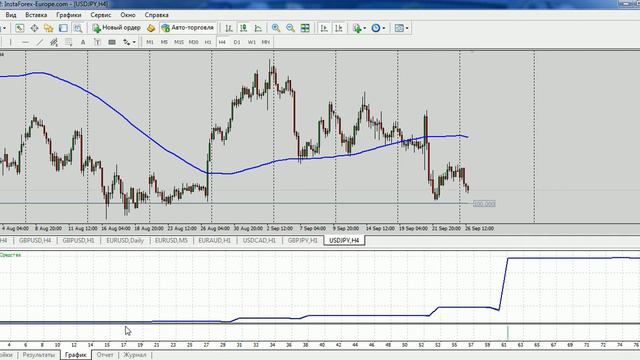Switch timeframe to M30

pyautogui.click(x=193, y=42)
